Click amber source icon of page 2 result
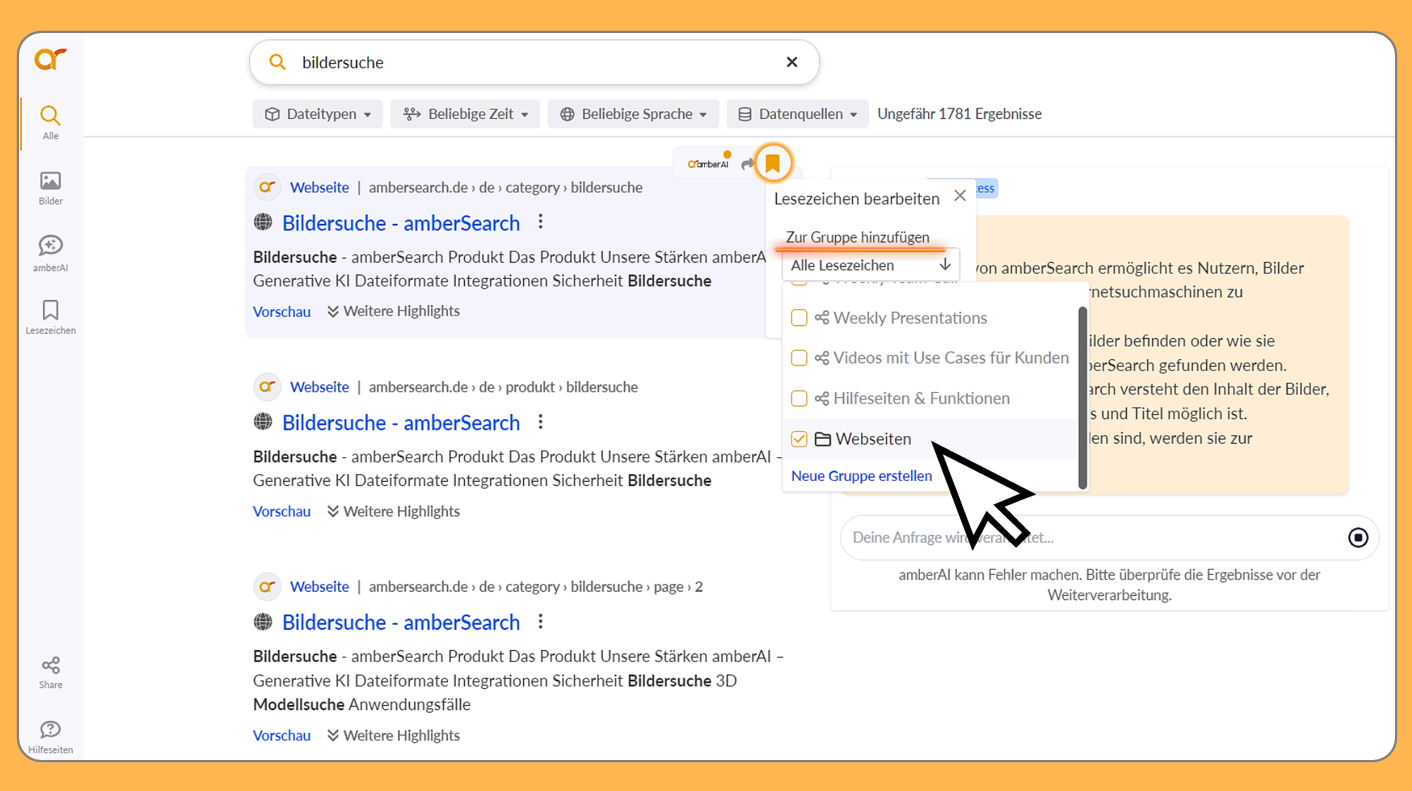 click(267, 586)
